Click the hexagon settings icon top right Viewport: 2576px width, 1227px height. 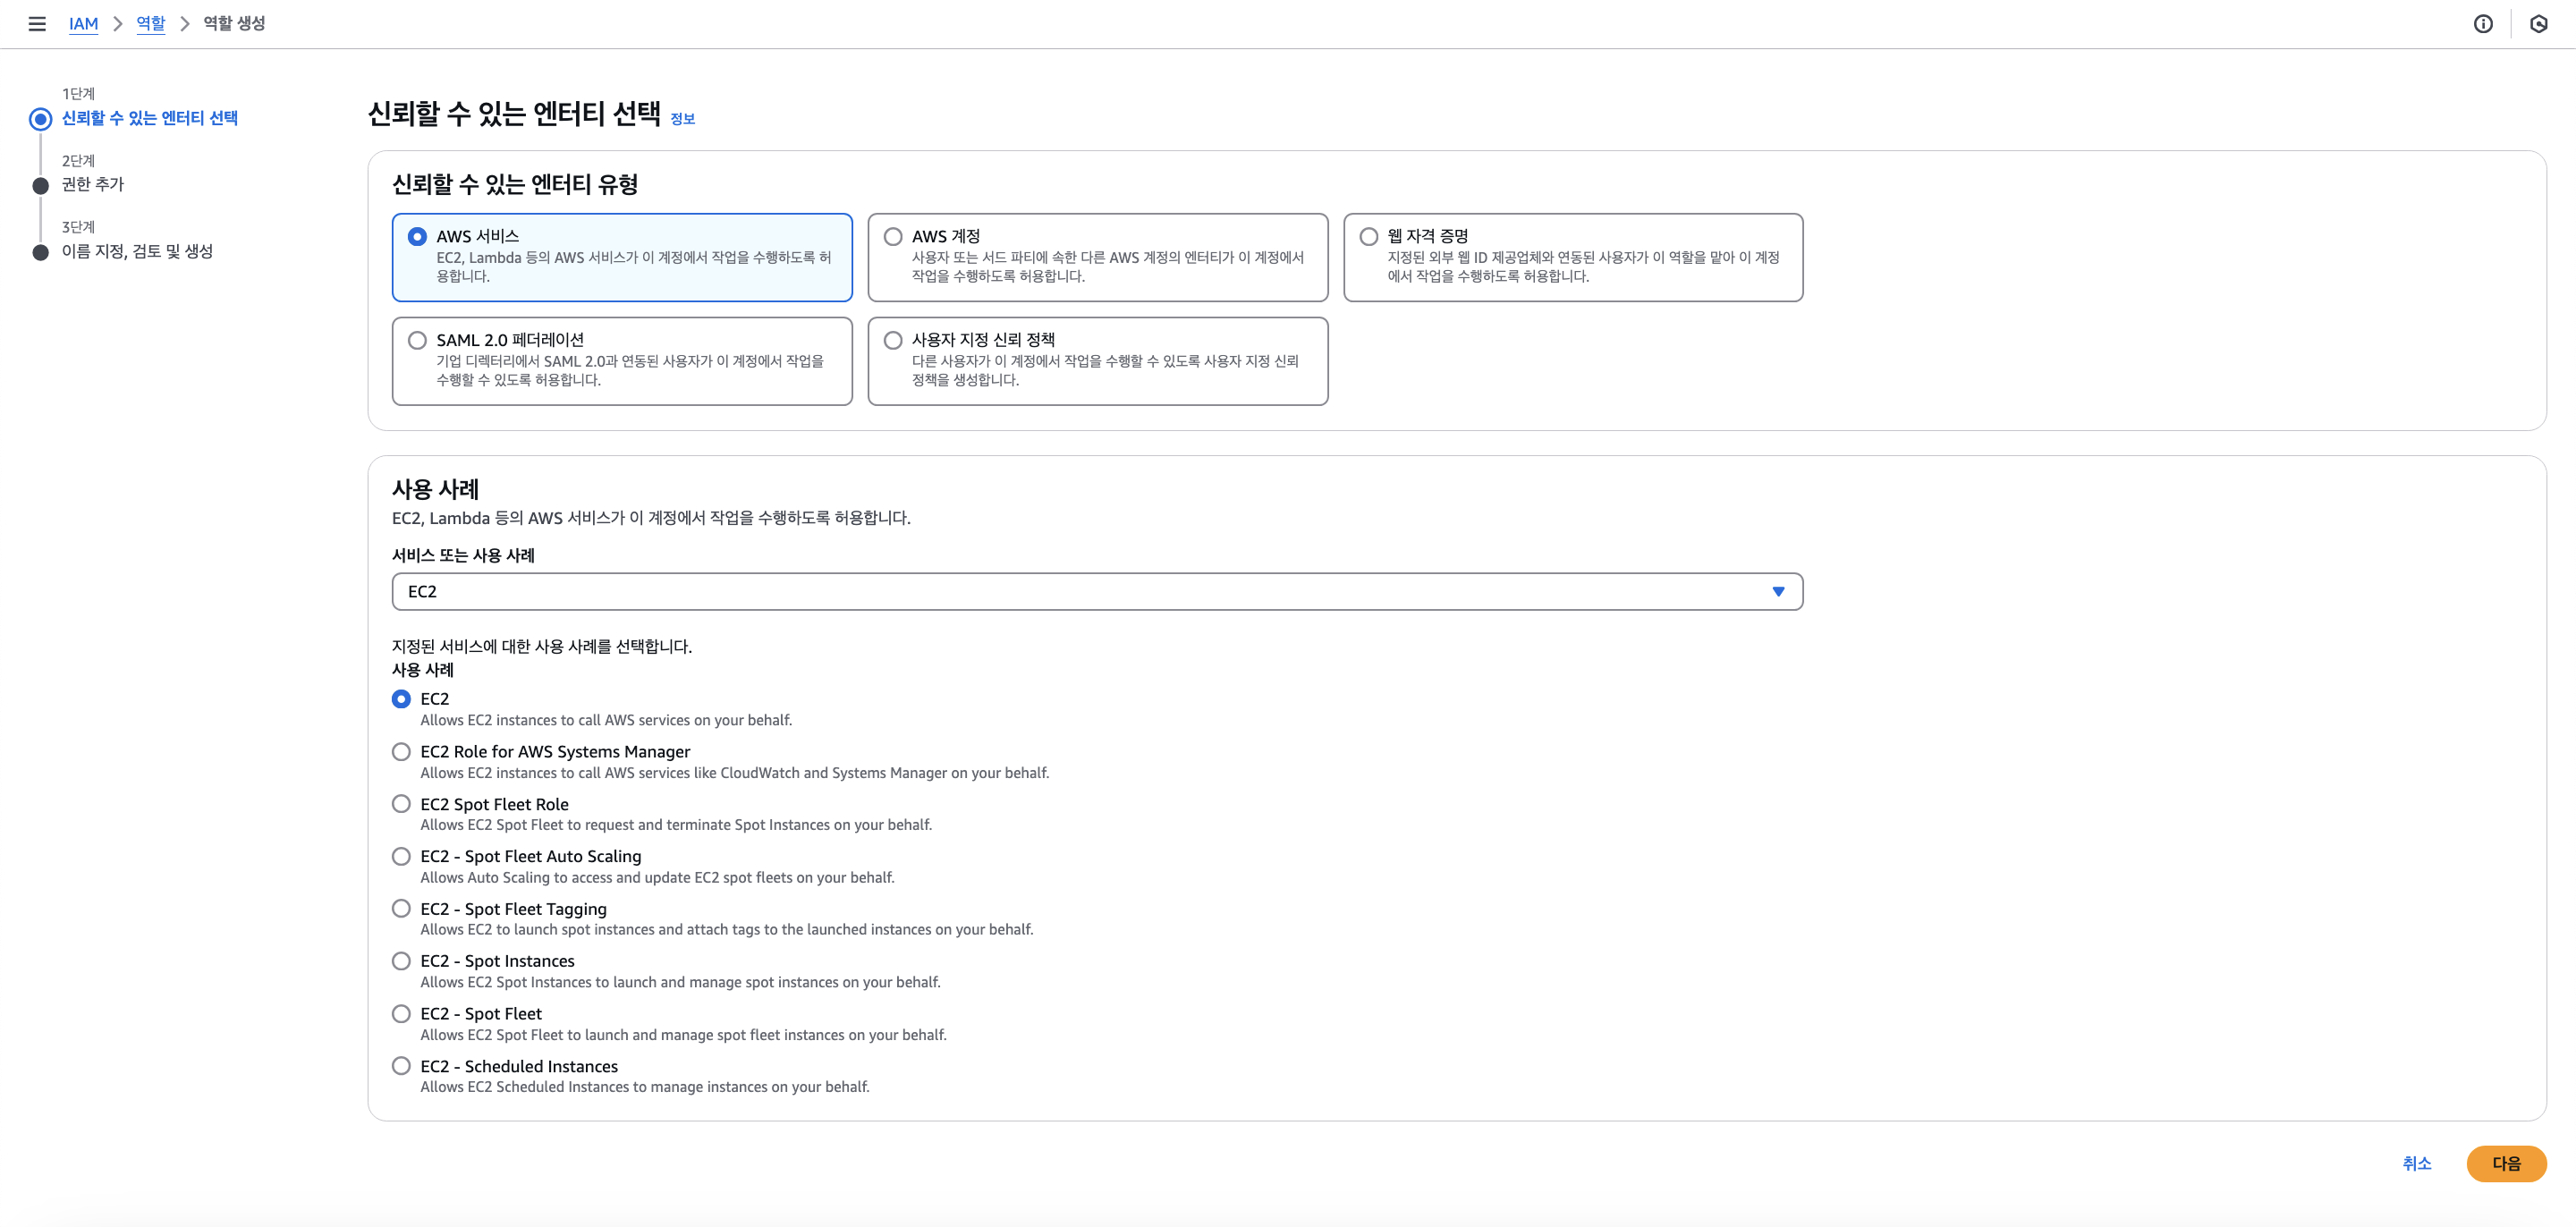pyautogui.click(x=2538, y=24)
